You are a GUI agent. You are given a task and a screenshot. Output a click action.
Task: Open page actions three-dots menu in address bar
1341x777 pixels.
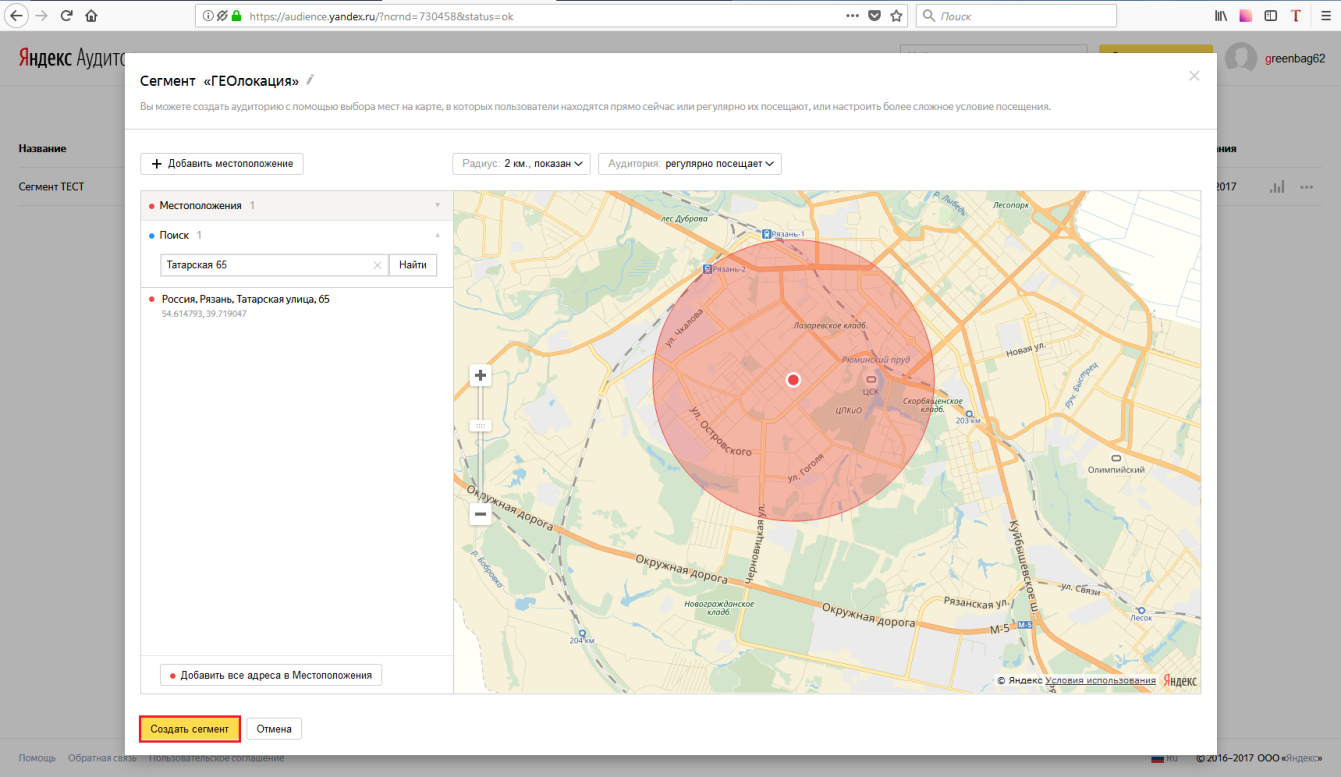[852, 16]
